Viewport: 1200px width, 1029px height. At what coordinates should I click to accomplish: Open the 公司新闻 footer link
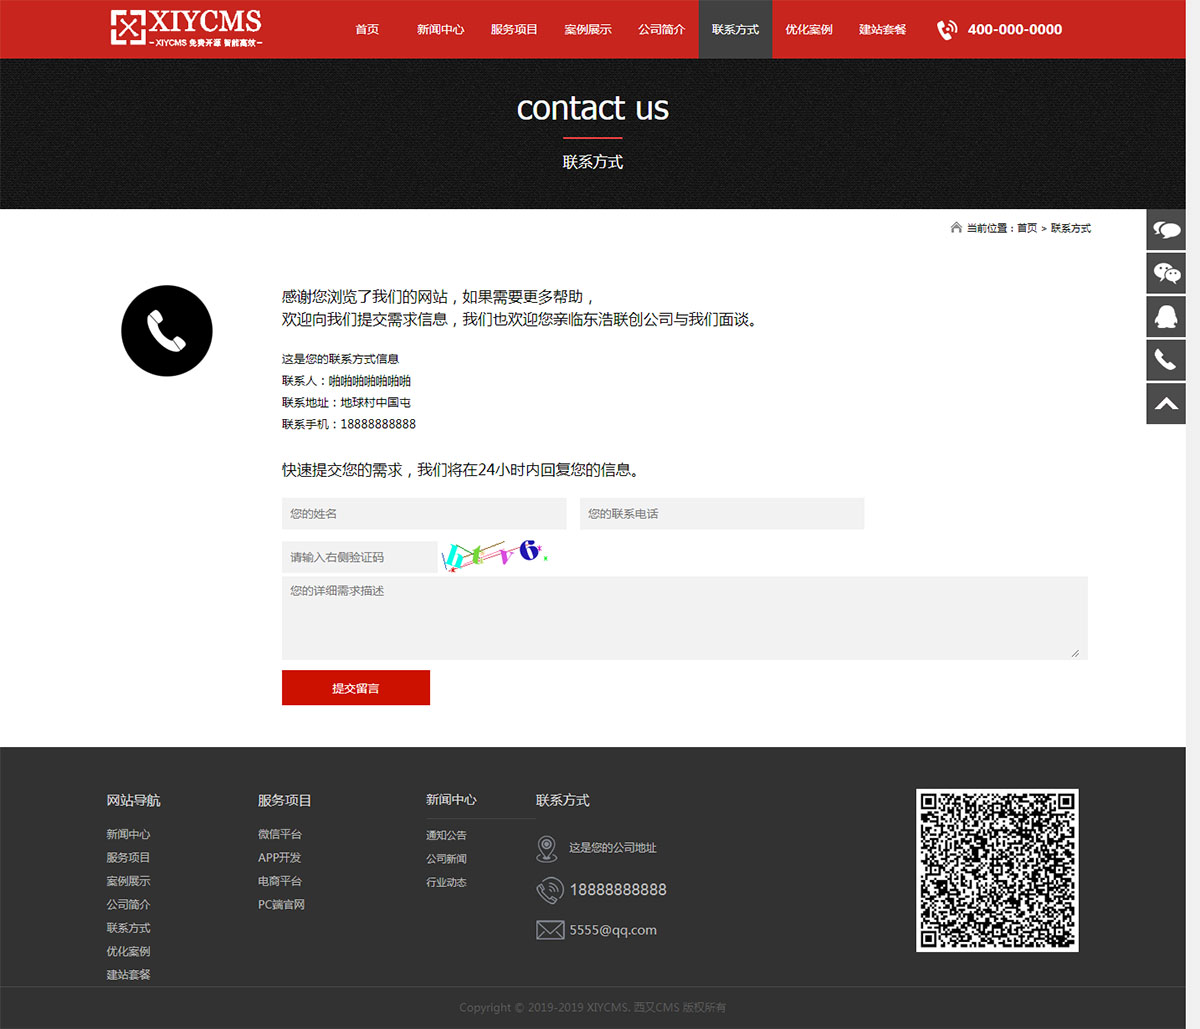(x=446, y=859)
